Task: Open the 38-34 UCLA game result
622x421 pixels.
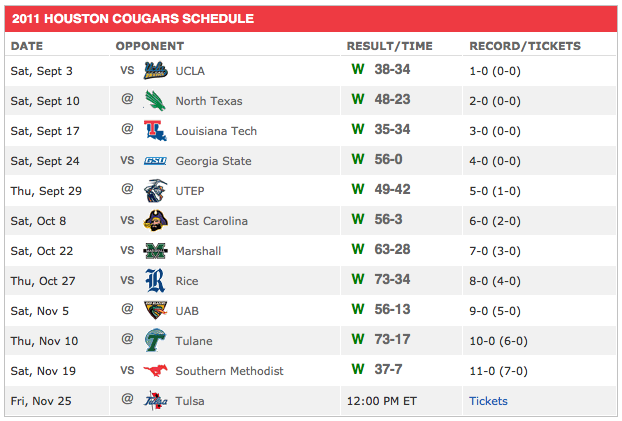Action: coord(393,71)
